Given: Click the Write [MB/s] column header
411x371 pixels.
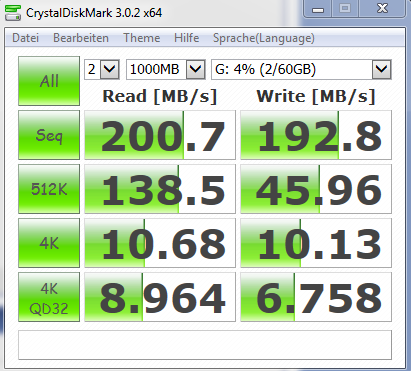Looking at the screenshot, I should coord(316,96).
